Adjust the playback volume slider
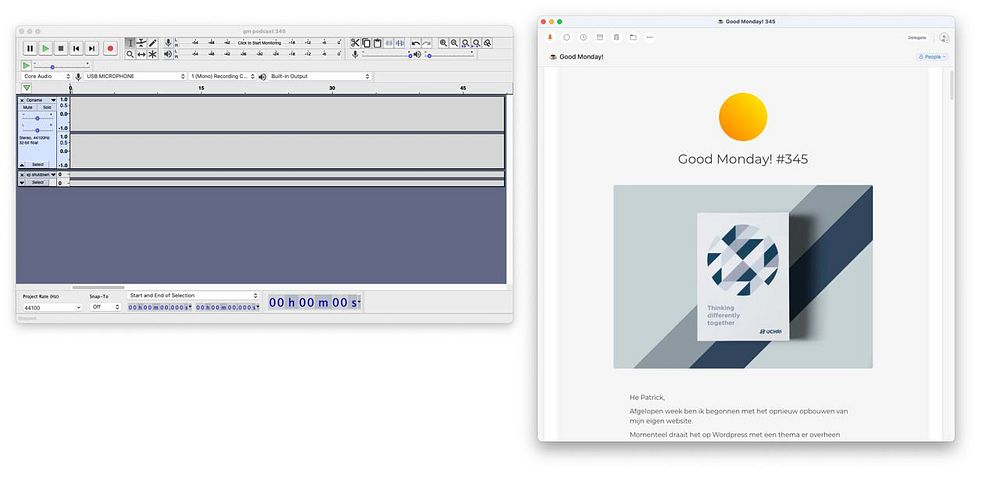 450,55
